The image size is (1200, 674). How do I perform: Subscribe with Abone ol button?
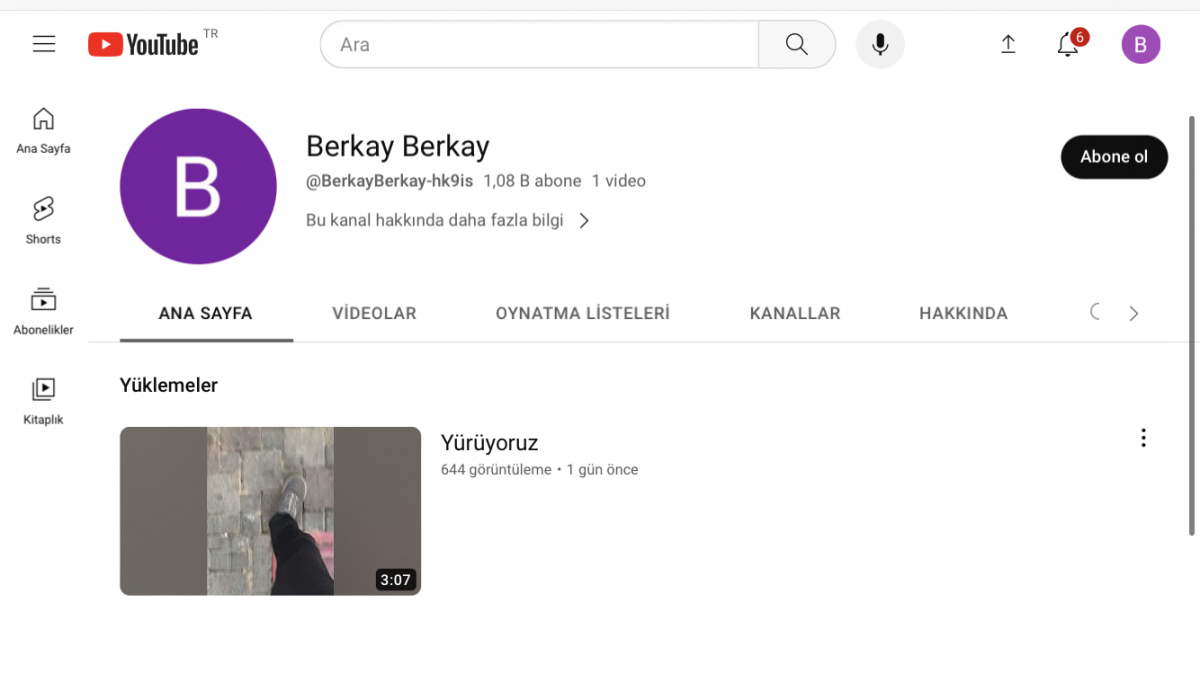coord(1114,157)
